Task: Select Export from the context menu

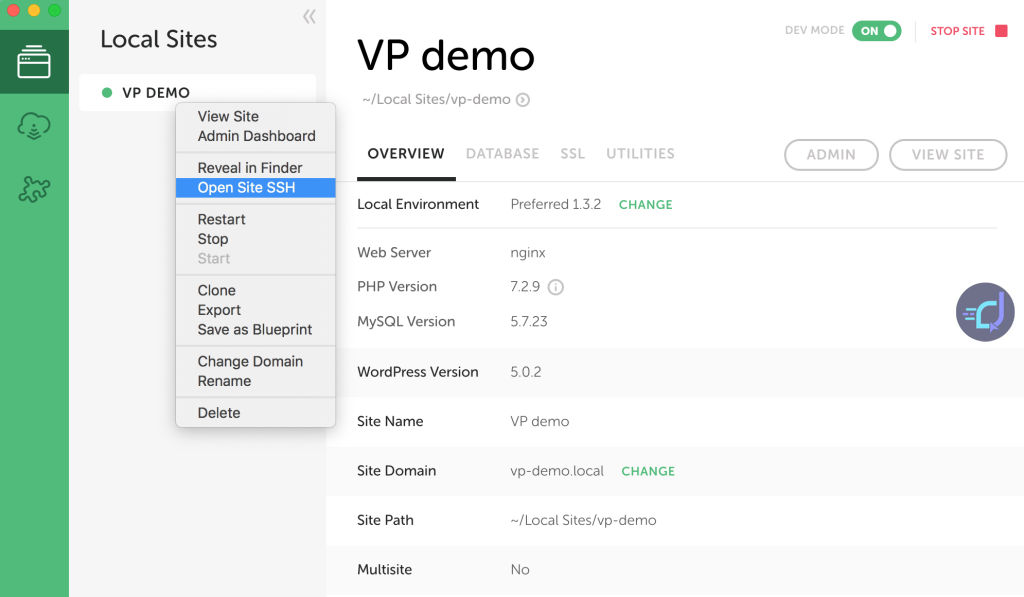Action: point(219,310)
